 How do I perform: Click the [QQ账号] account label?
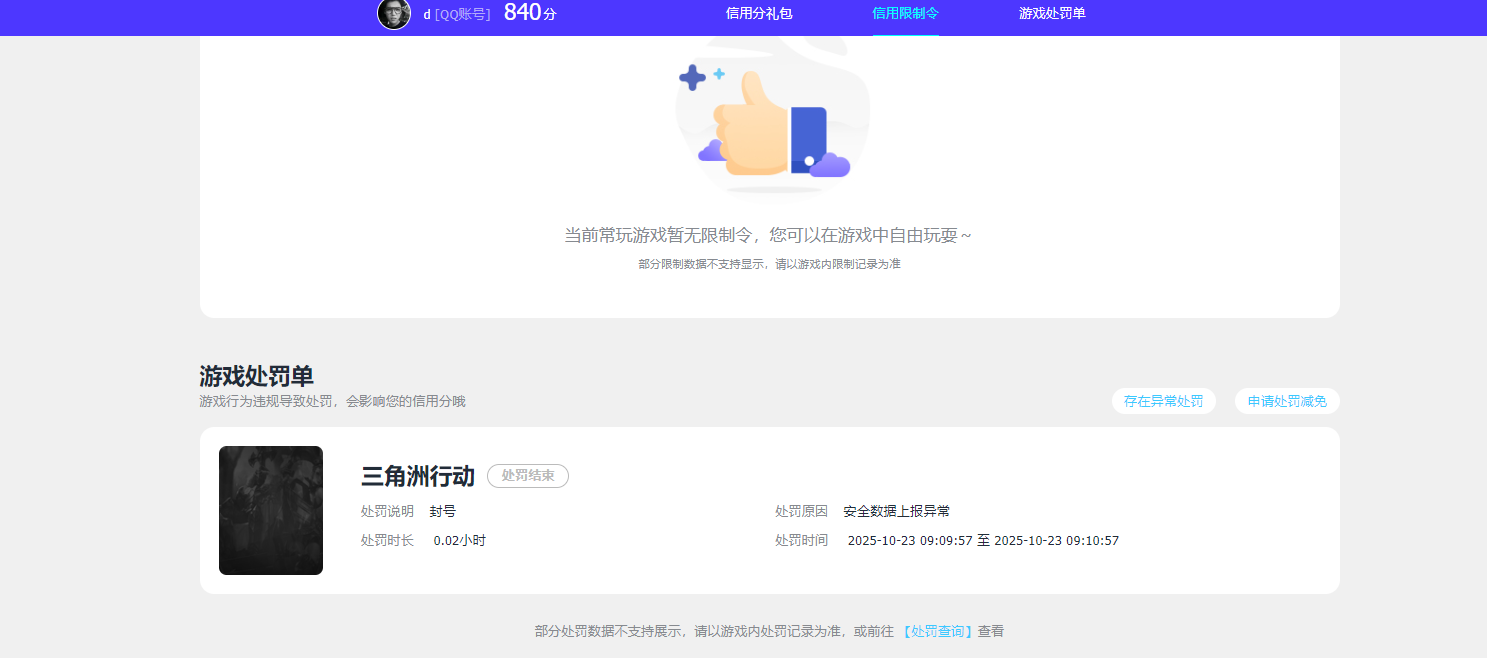[462, 15]
